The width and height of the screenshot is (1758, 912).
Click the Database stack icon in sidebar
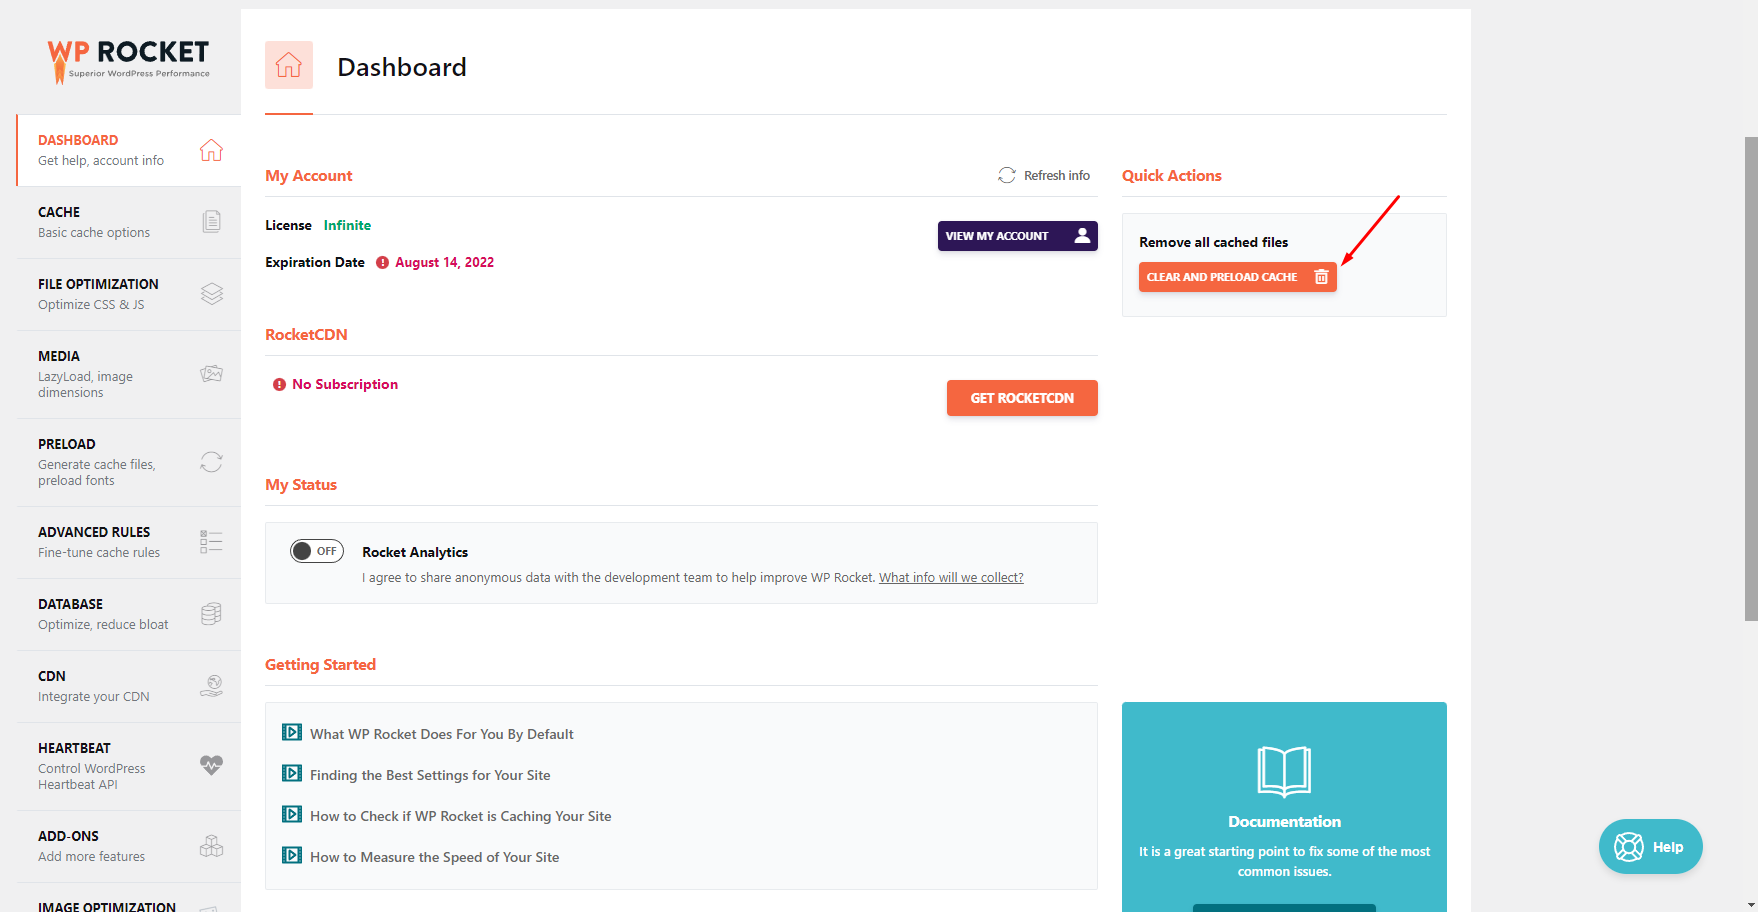pyautogui.click(x=211, y=614)
